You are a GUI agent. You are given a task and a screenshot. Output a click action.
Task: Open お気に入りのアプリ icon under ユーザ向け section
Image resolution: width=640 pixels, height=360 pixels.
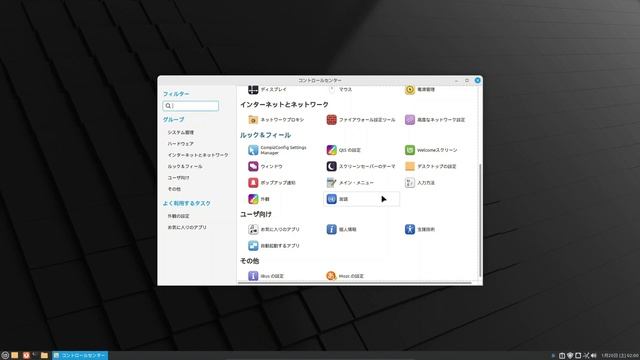click(x=253, y=229)
